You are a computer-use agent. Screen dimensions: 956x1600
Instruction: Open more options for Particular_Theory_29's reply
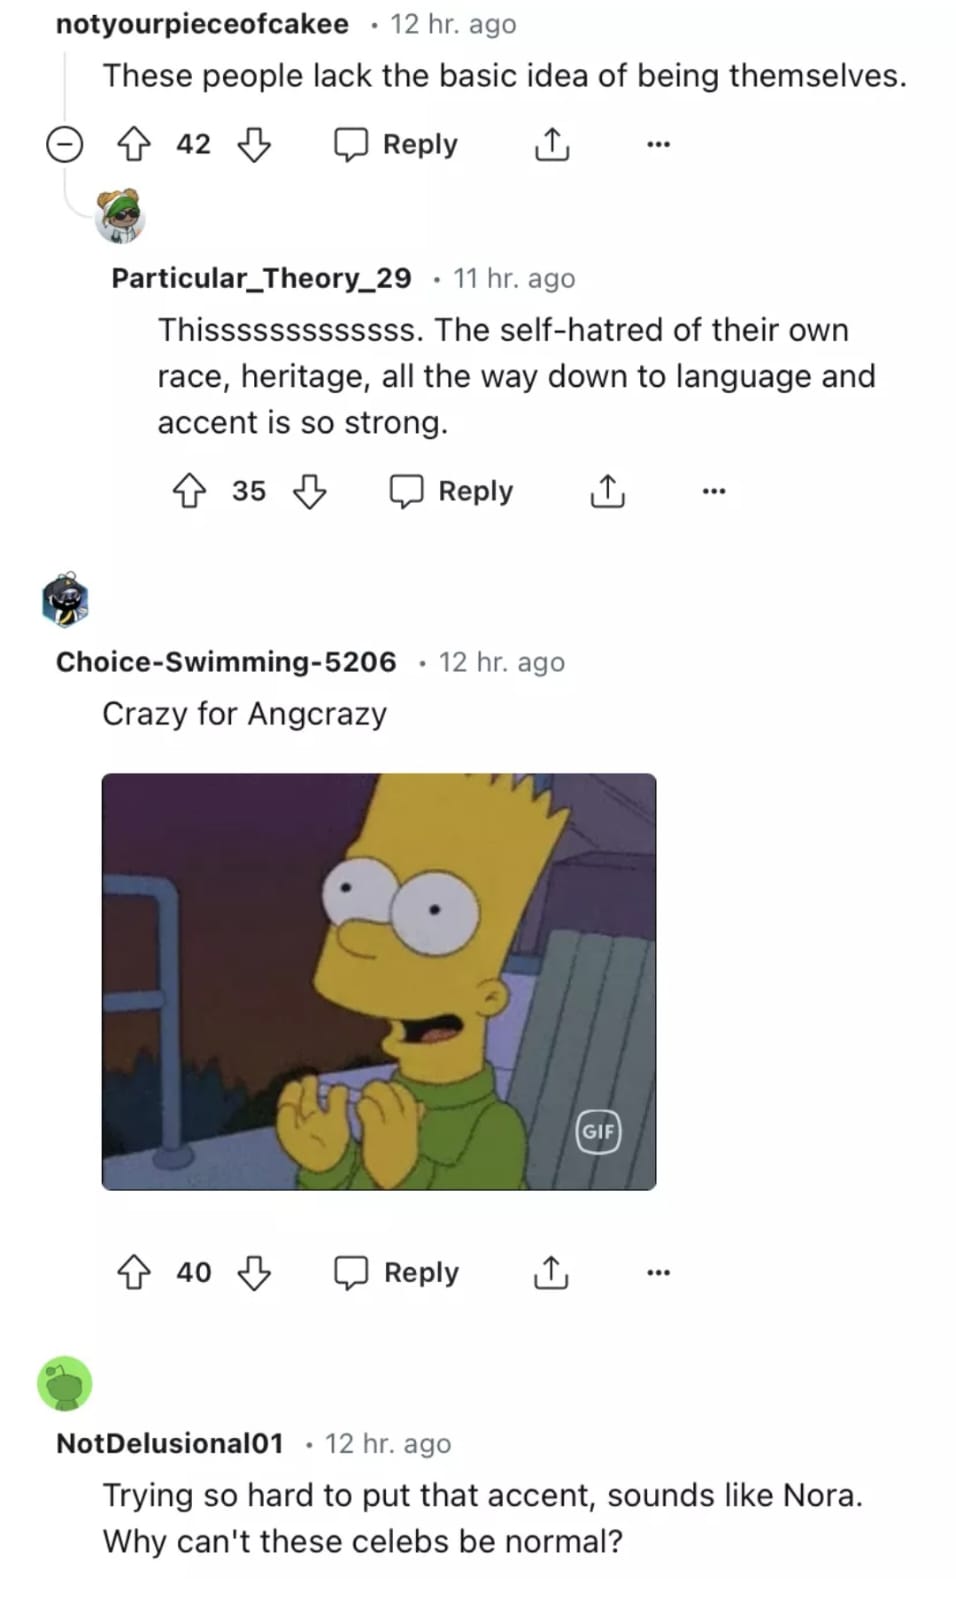click(714, 491)
